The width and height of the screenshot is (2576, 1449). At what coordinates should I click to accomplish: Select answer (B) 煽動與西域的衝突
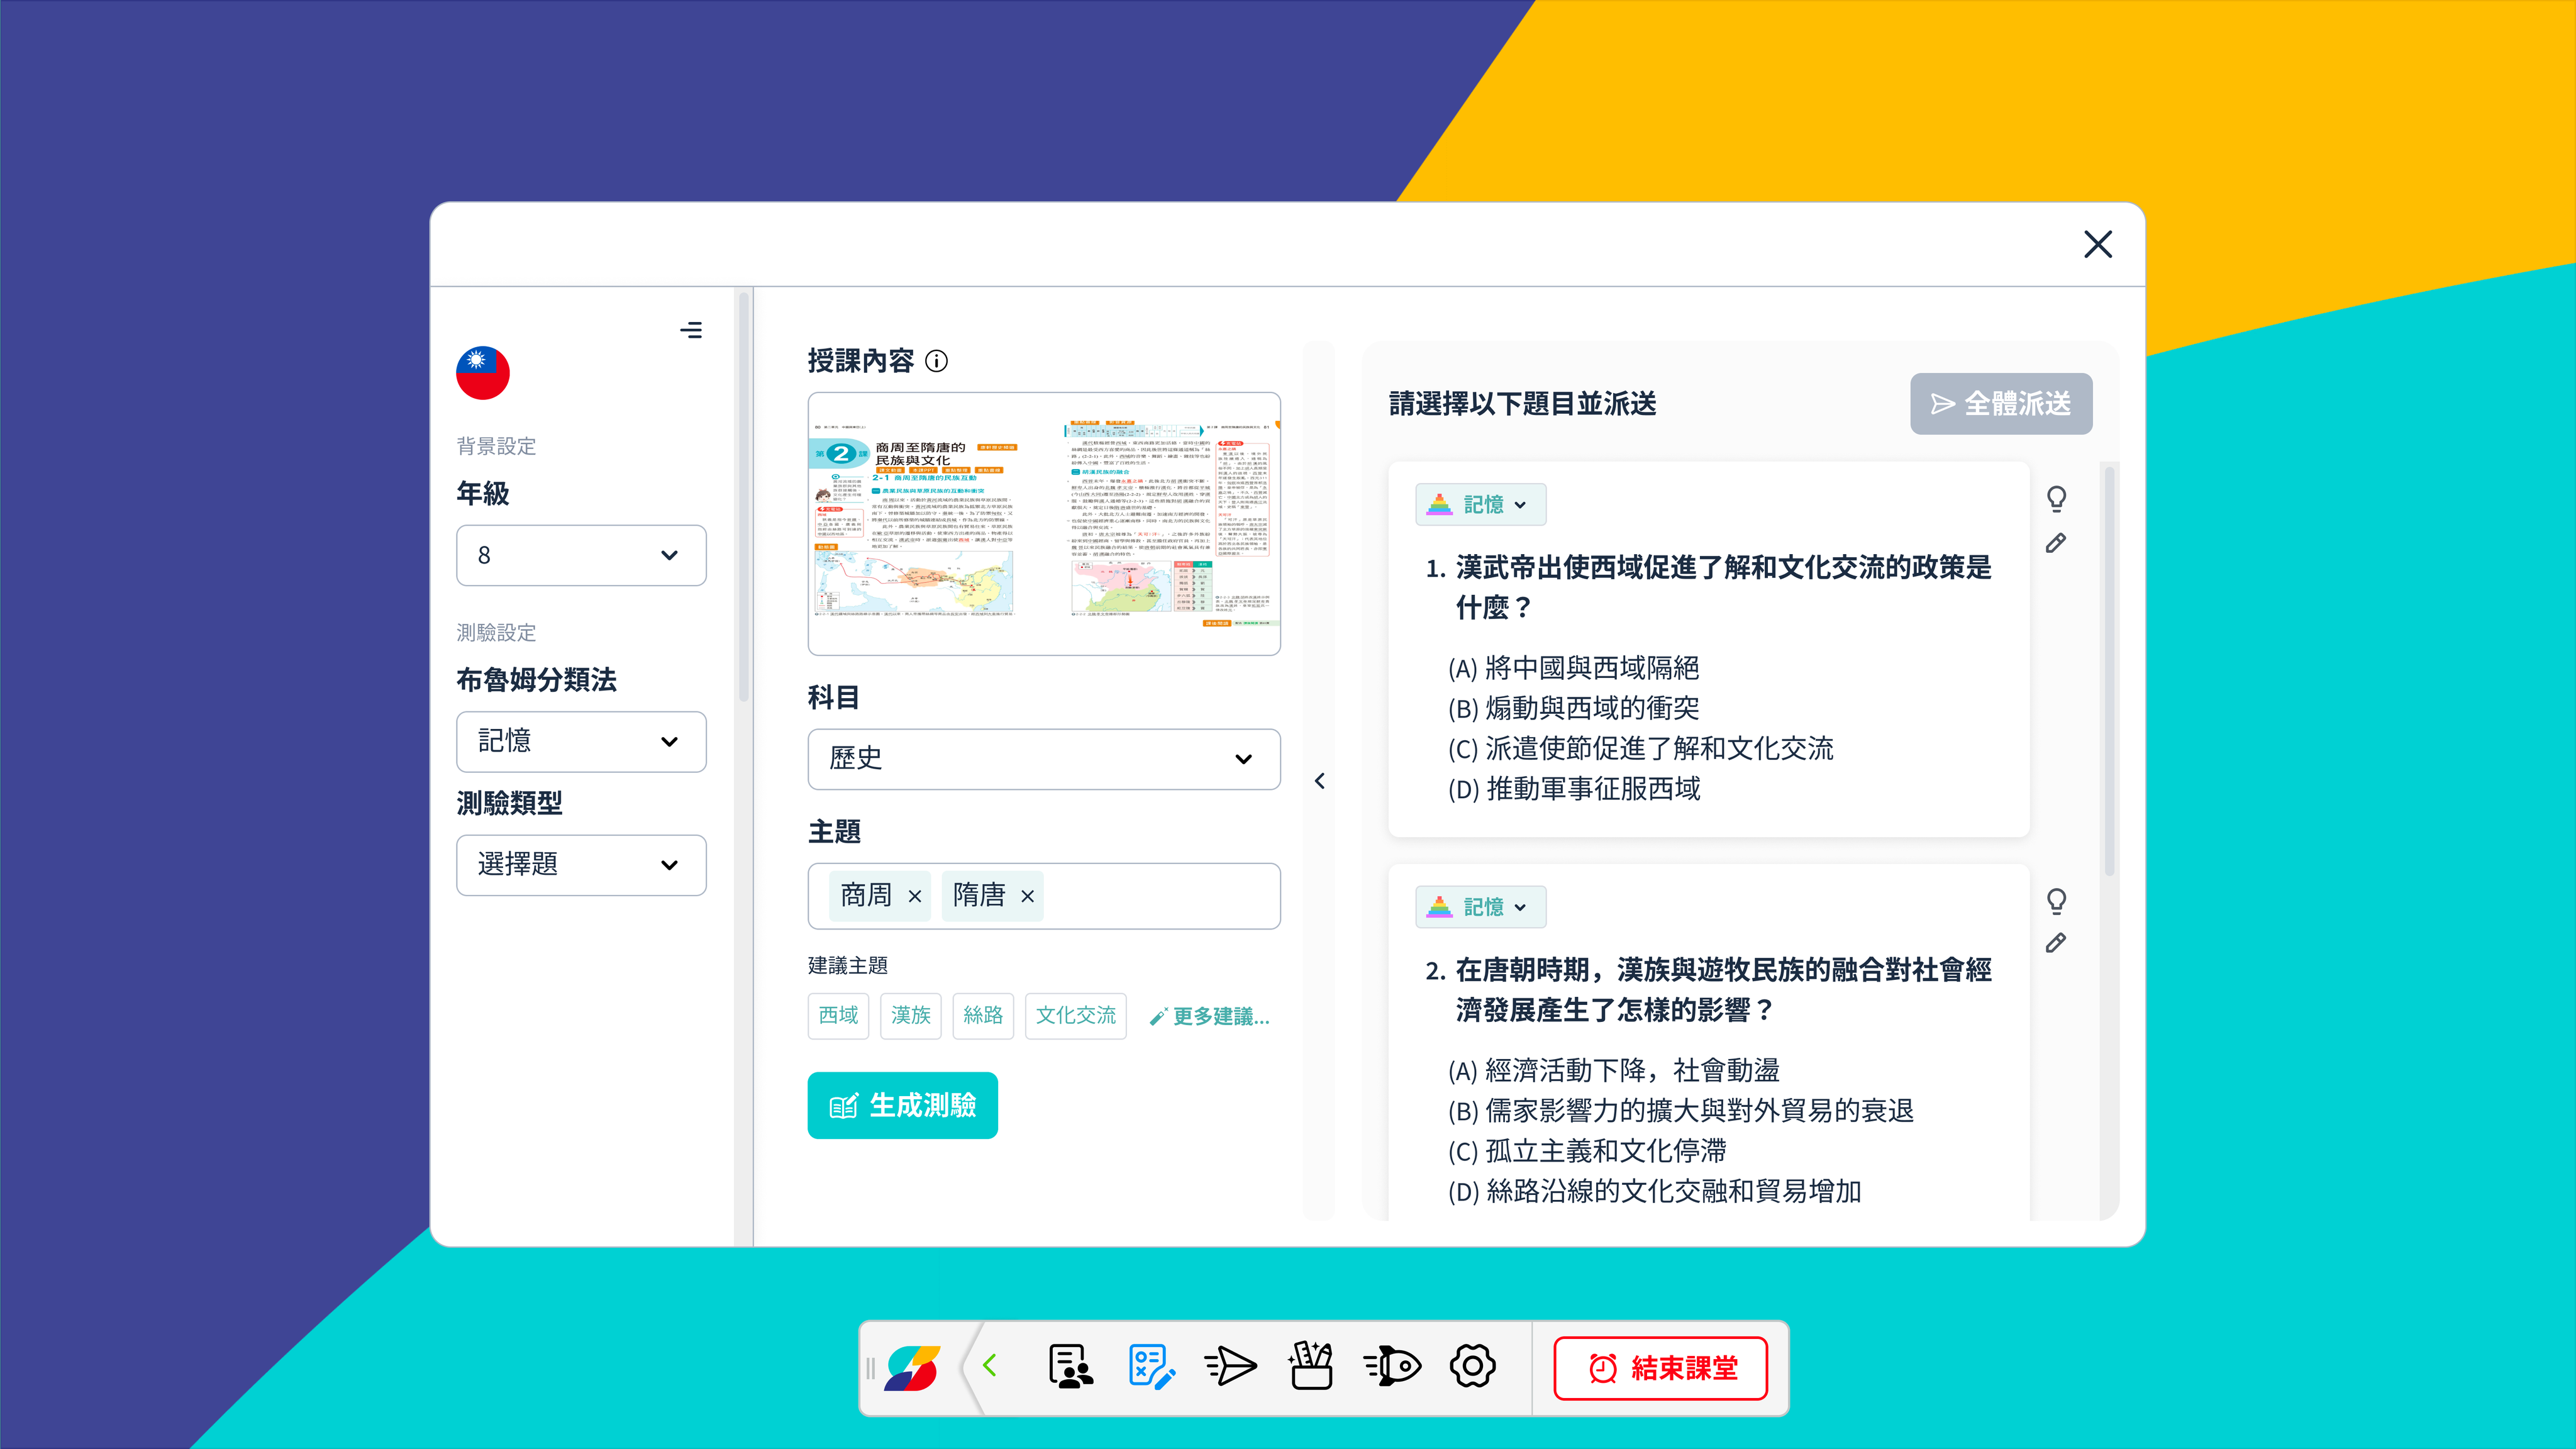click(x=1573, y=708)
